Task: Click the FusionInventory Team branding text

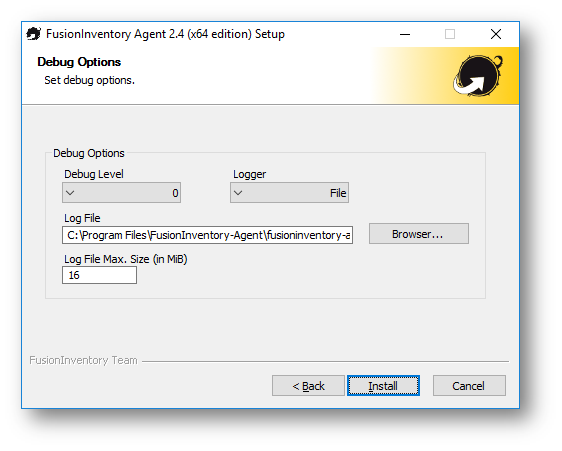Action: [x=83, y=360]
